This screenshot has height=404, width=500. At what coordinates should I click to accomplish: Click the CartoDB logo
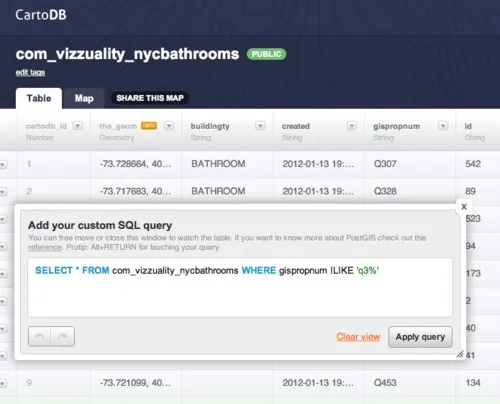click(x=41, y=15)
